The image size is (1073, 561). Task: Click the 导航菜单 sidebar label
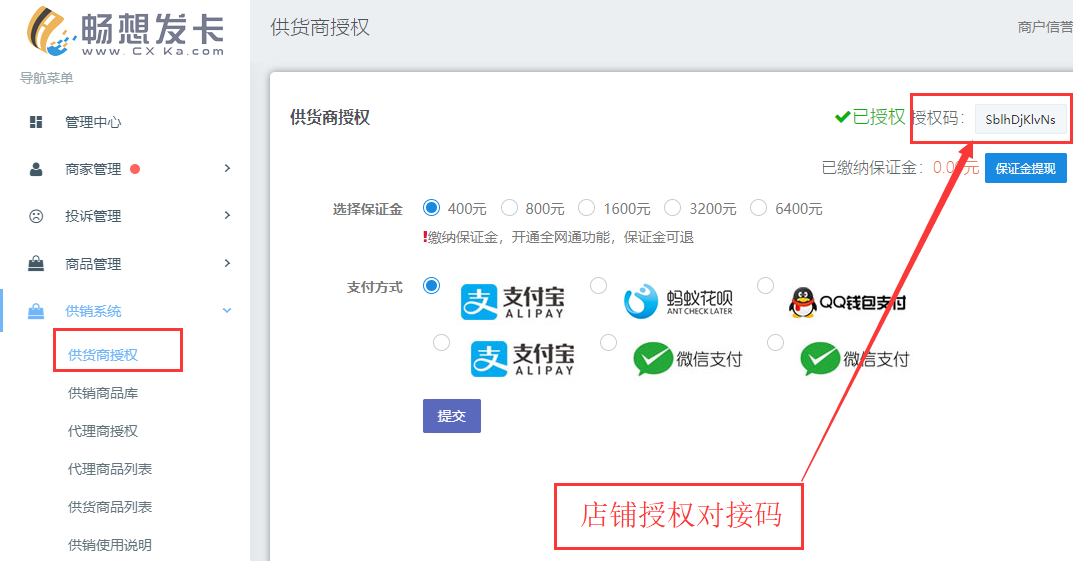pos(47,78)
